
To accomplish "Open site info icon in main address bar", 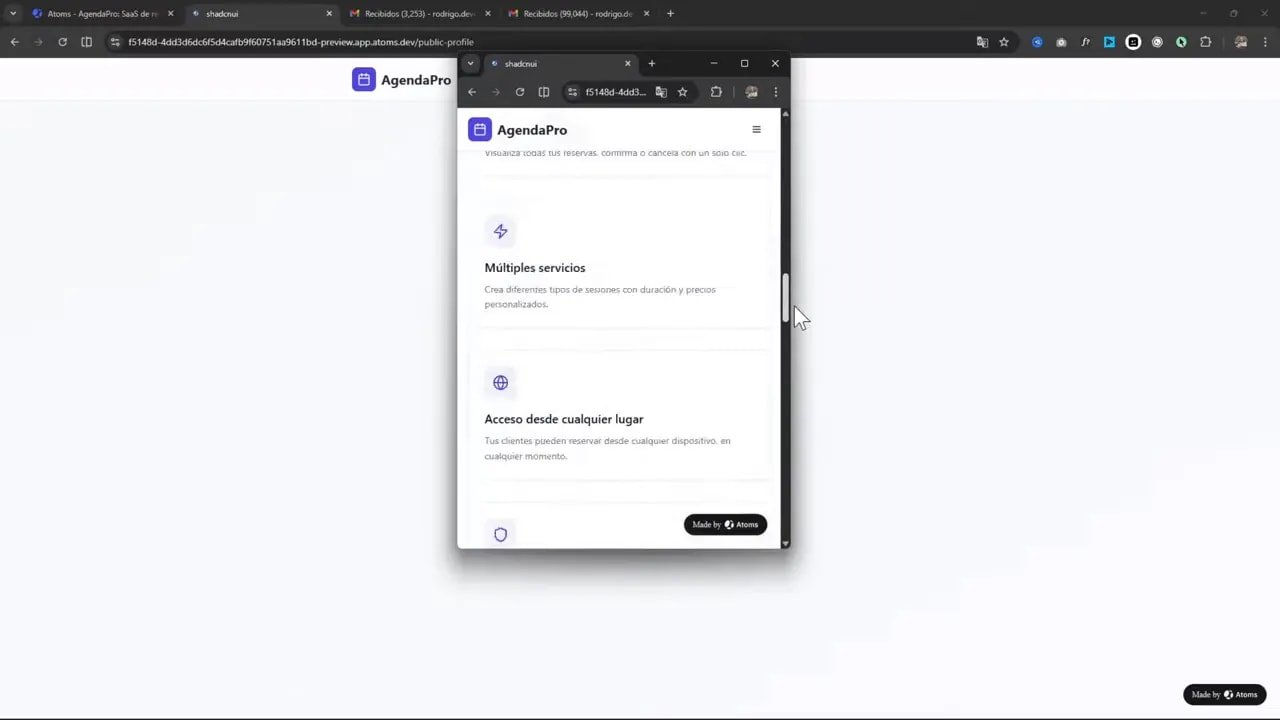I will pos(115,42).
